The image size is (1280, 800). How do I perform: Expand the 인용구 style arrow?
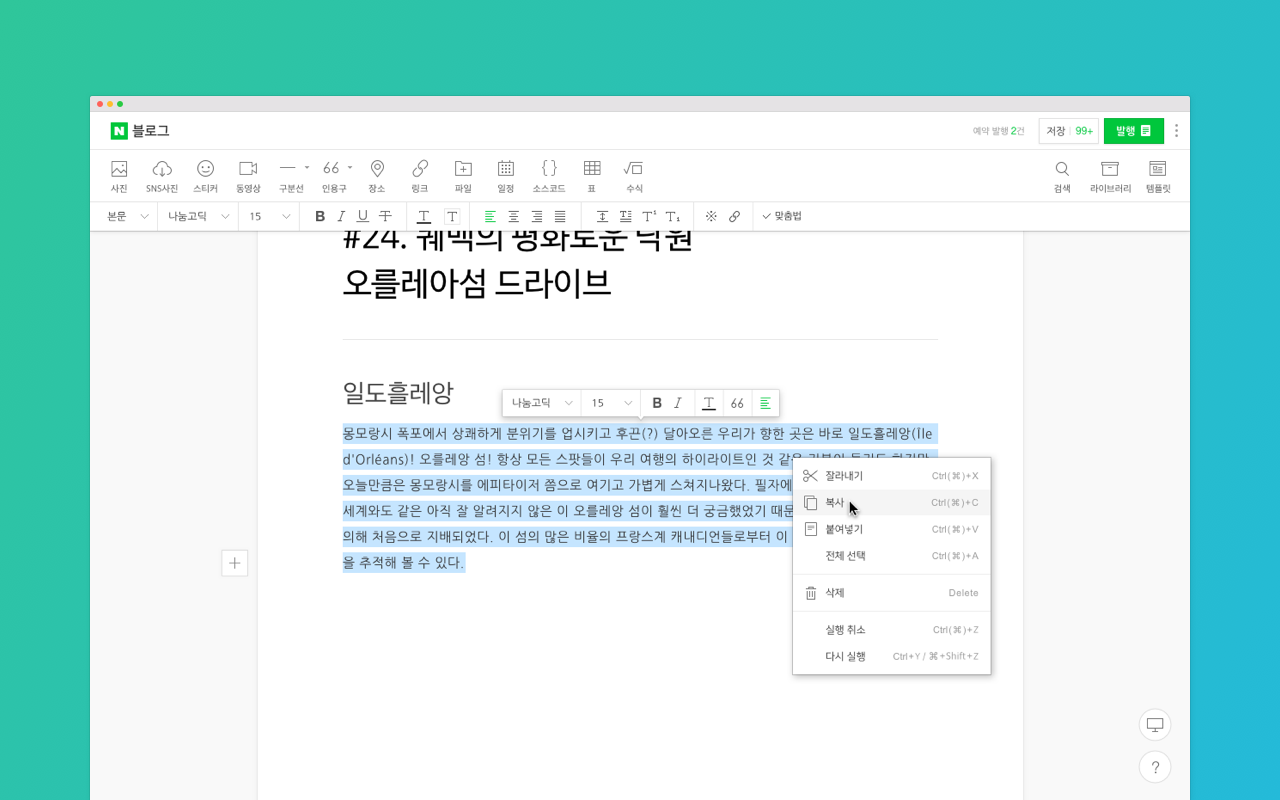coord(350,168)
